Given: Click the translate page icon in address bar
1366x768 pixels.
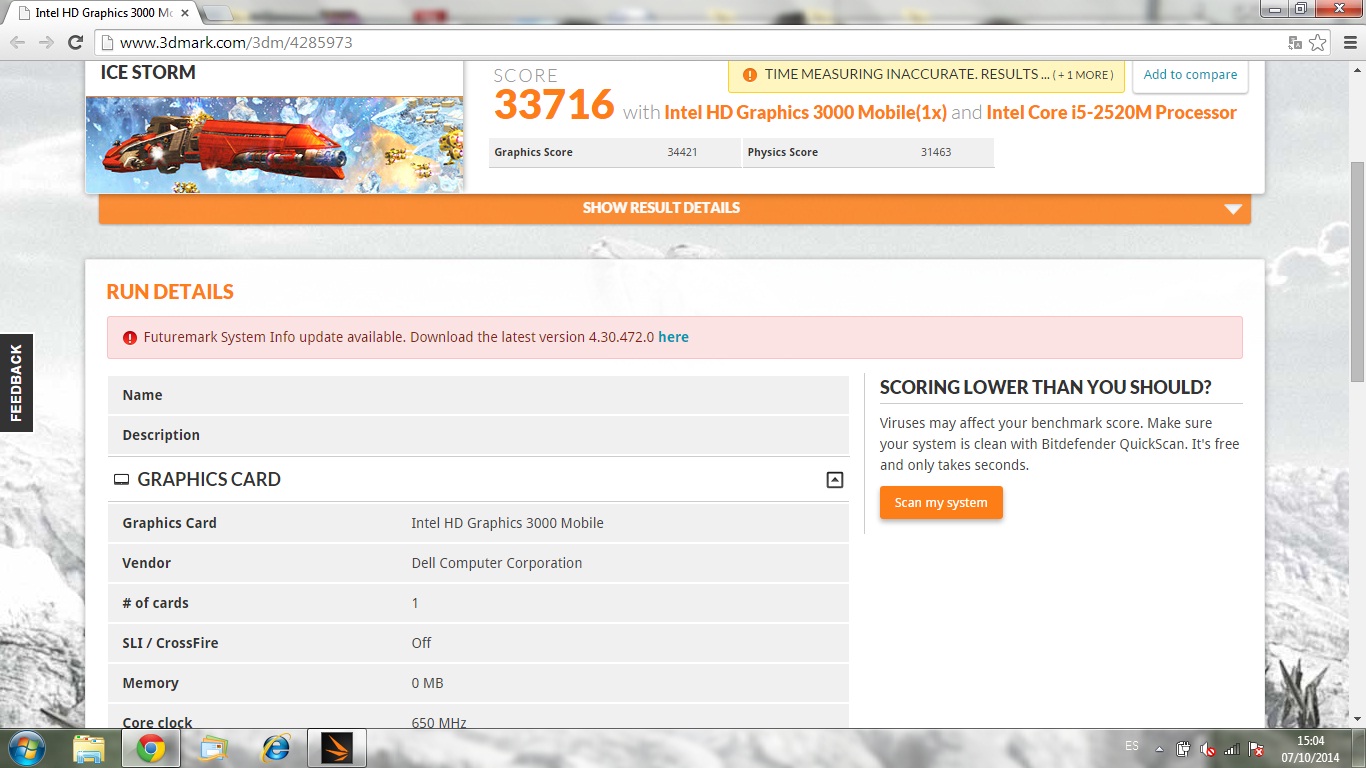Looking at the screenshot, I should [x=1295, y=43].
